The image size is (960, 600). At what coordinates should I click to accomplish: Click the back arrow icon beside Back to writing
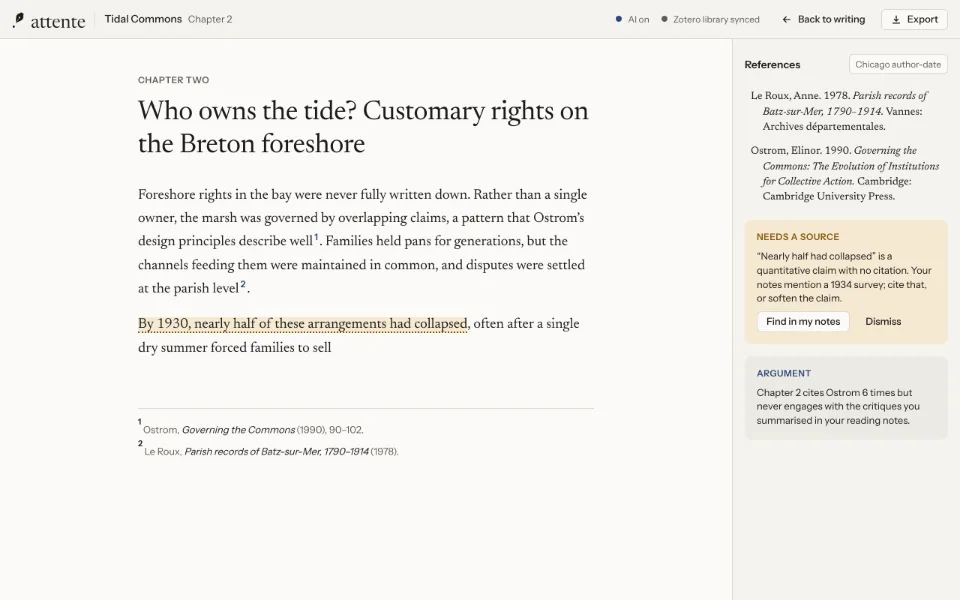pyautogui.click(x=786, y=20)
